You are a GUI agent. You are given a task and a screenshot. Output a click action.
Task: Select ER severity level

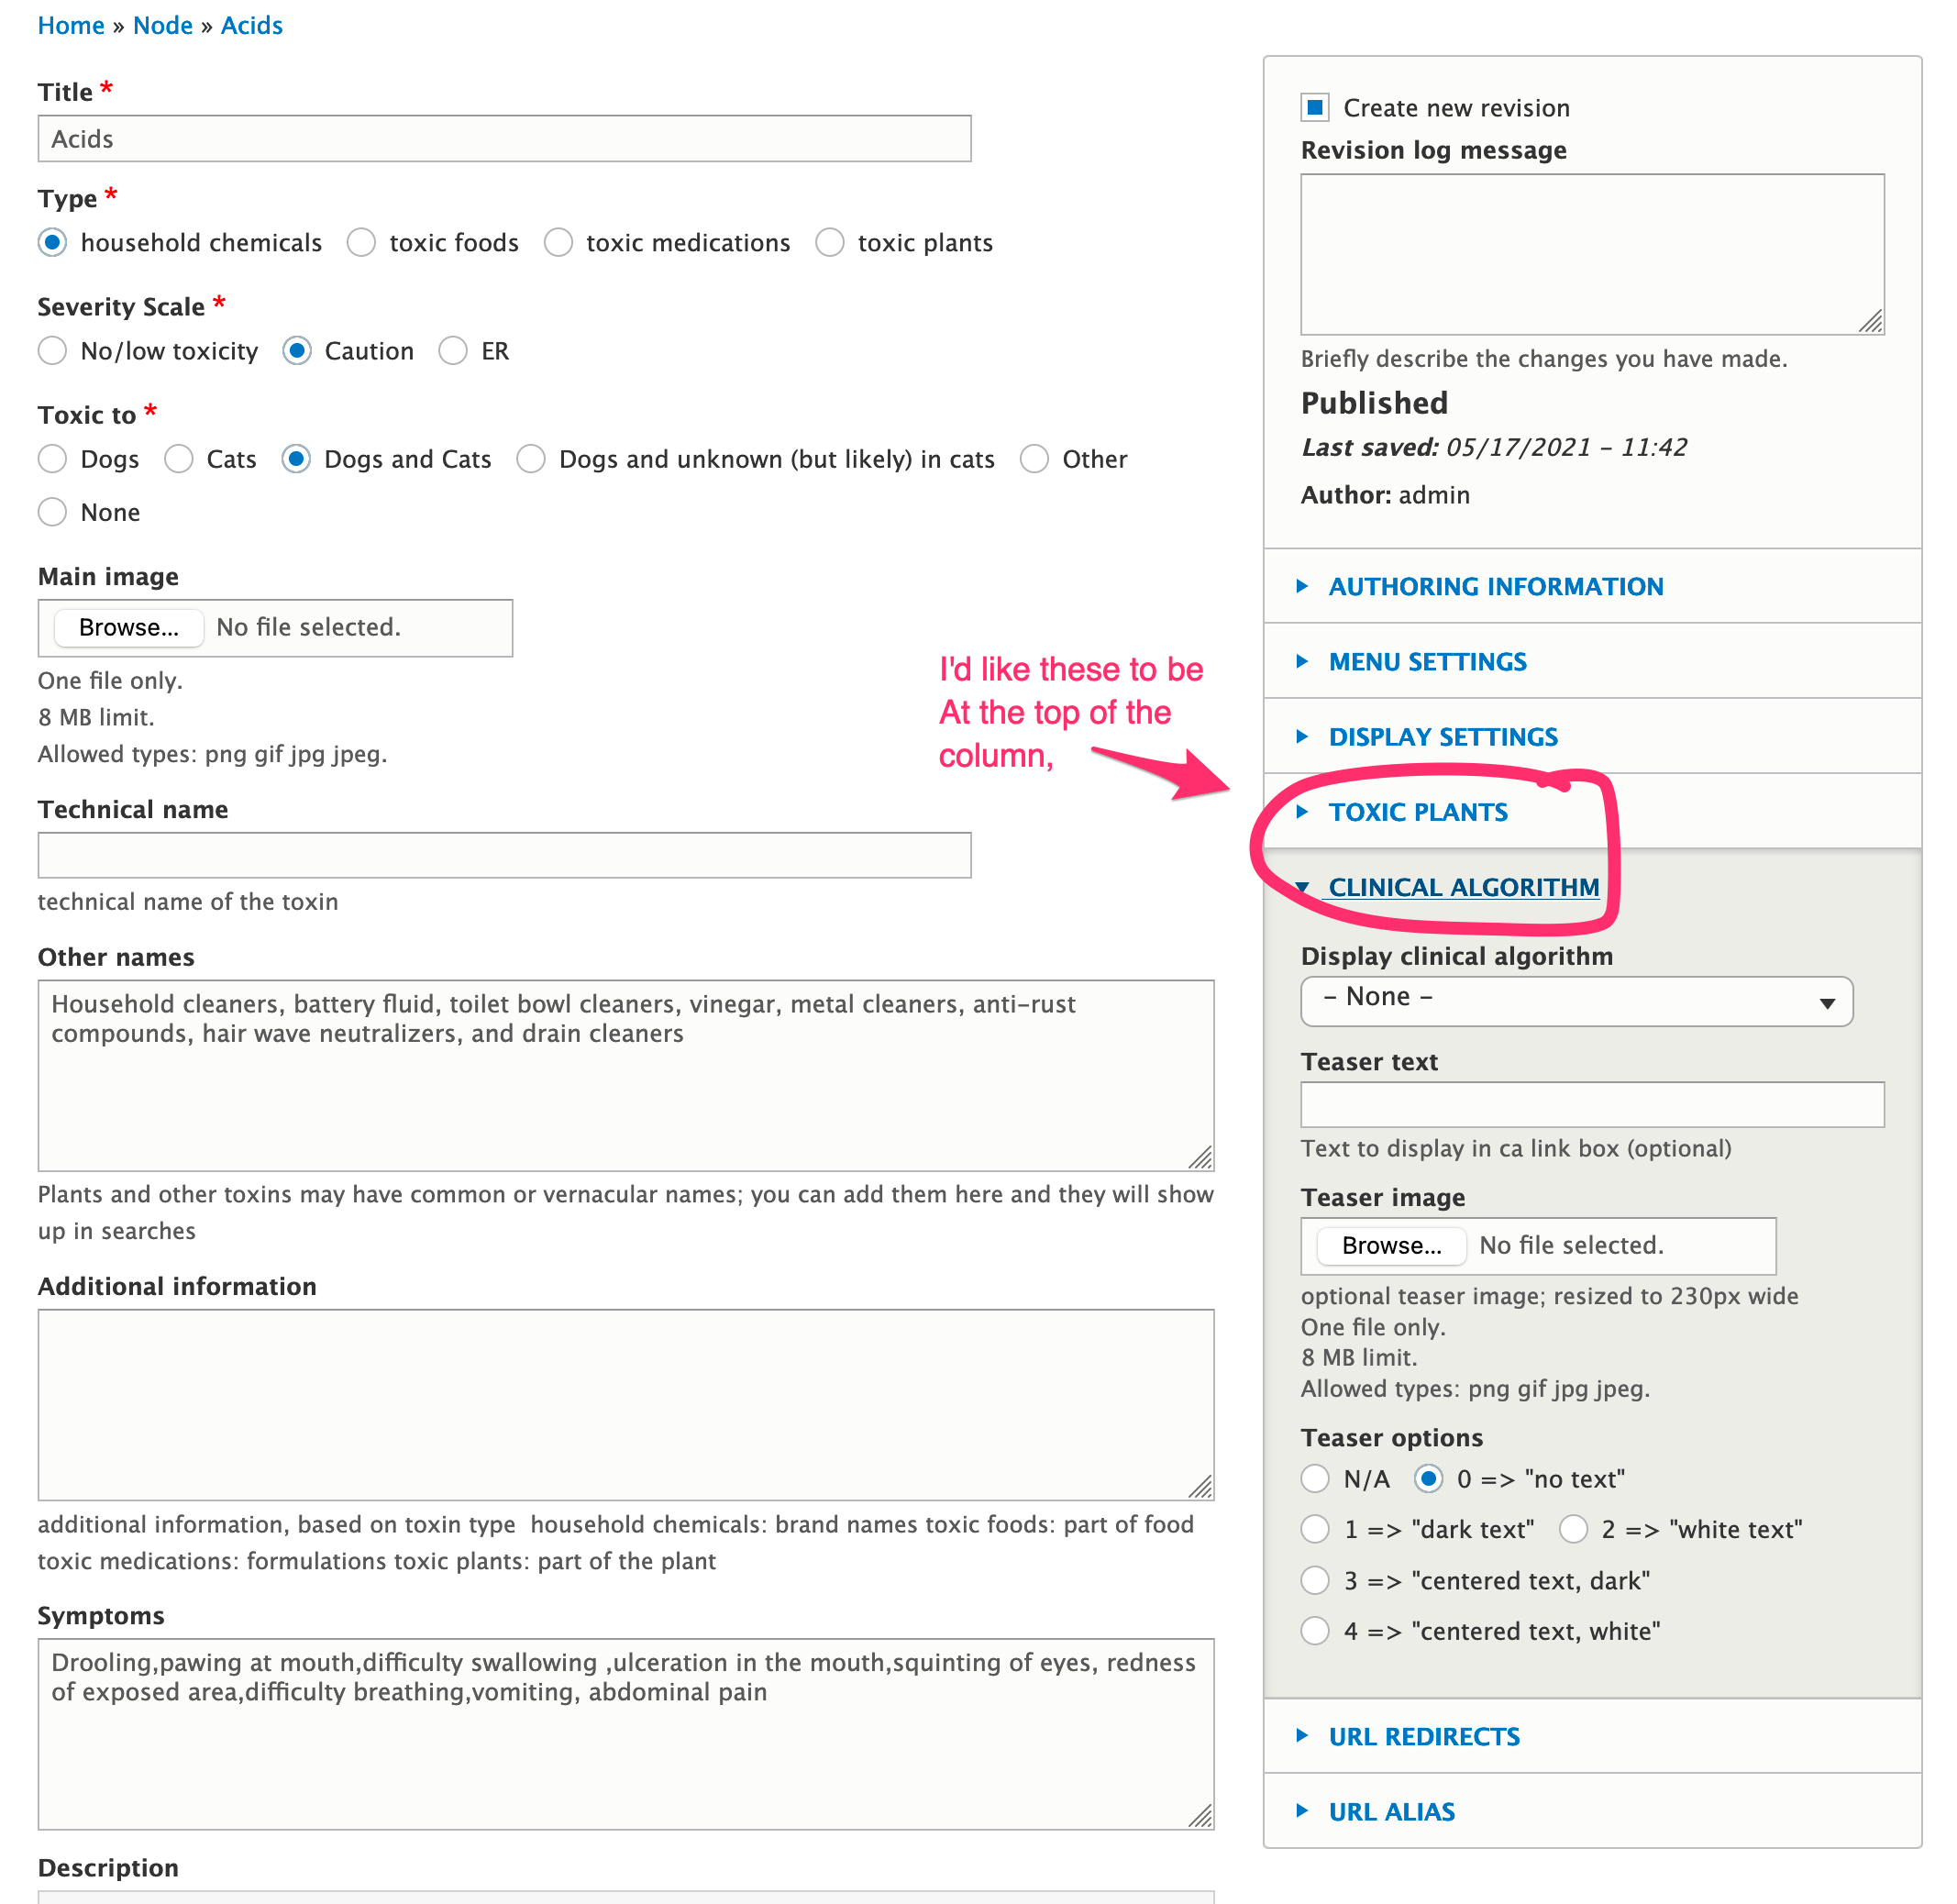point(453,351)
